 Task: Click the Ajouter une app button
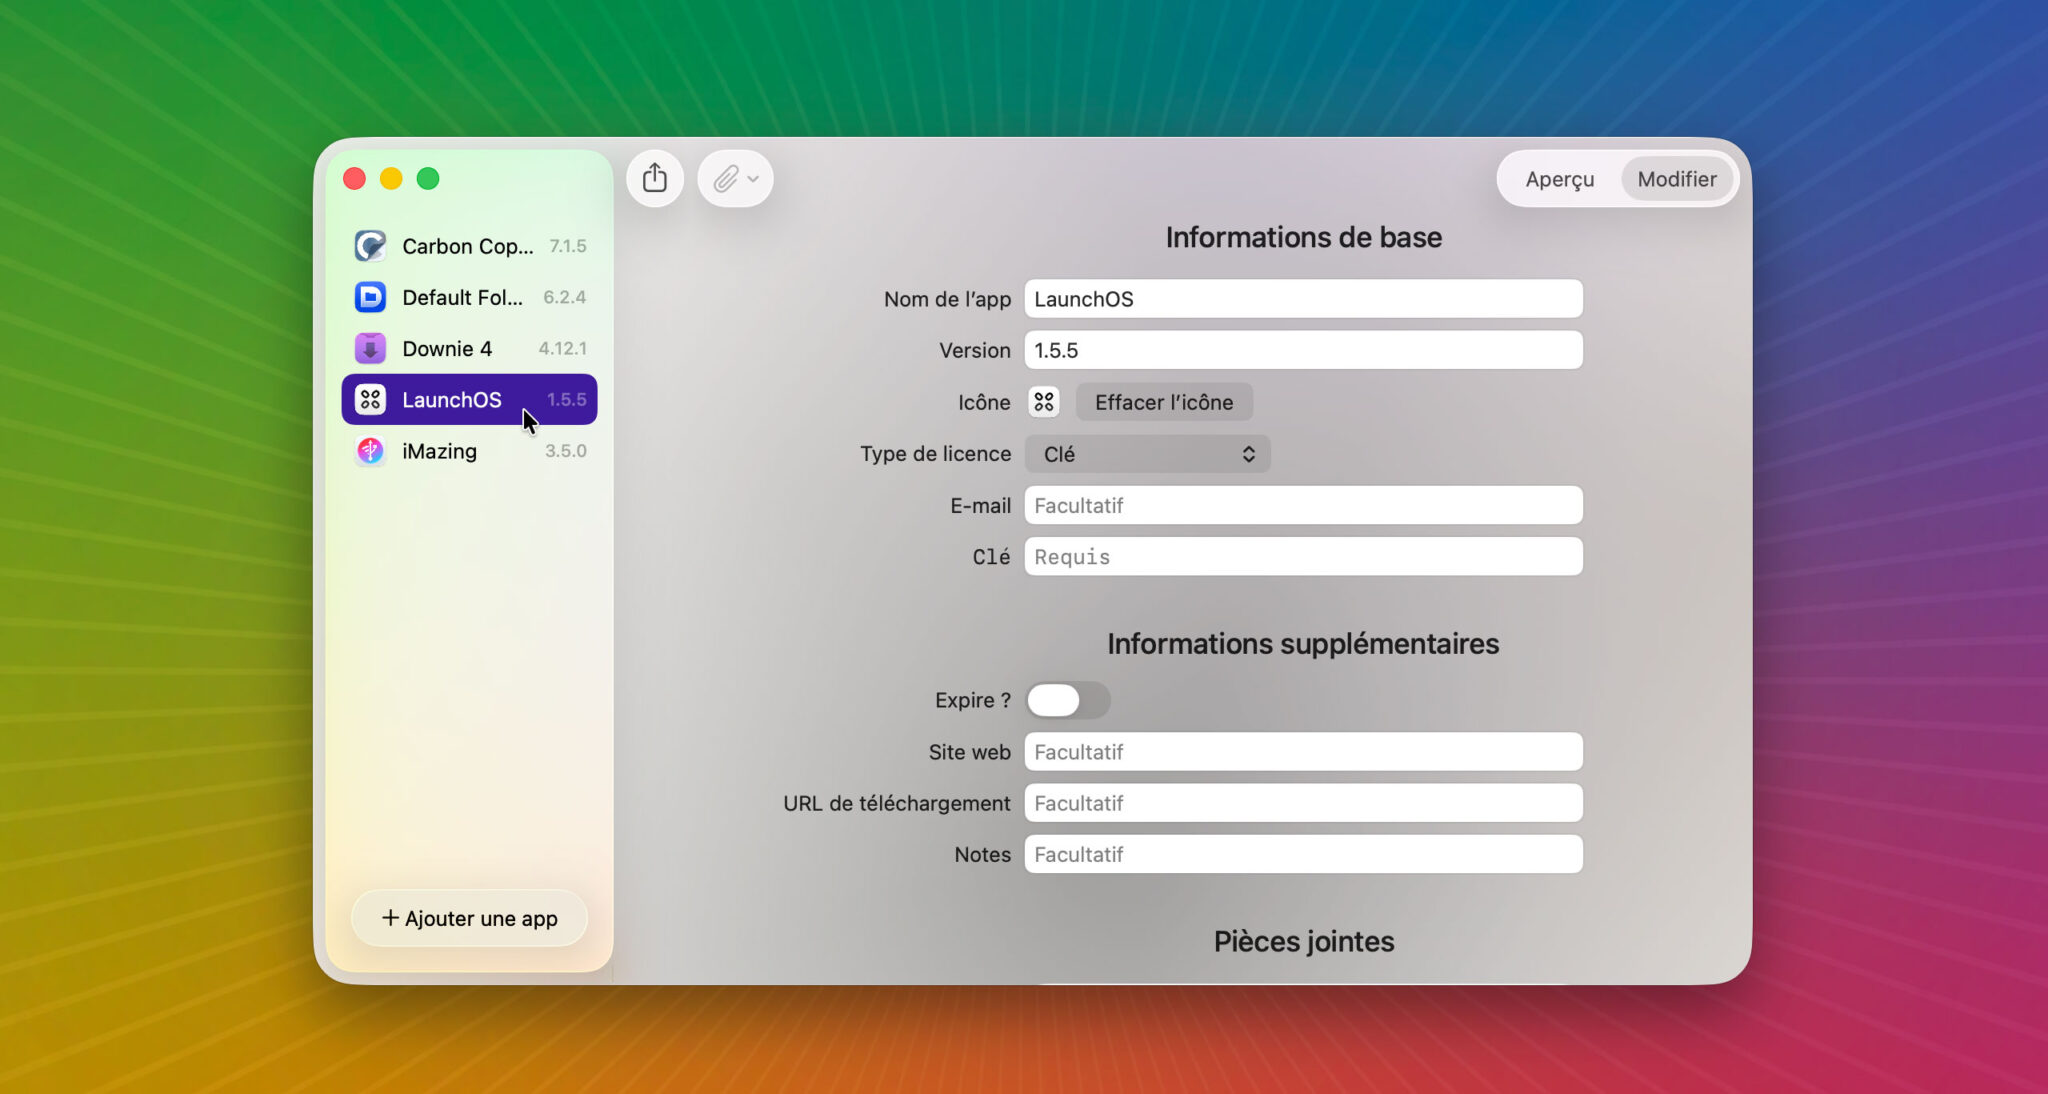coord(469,918)
